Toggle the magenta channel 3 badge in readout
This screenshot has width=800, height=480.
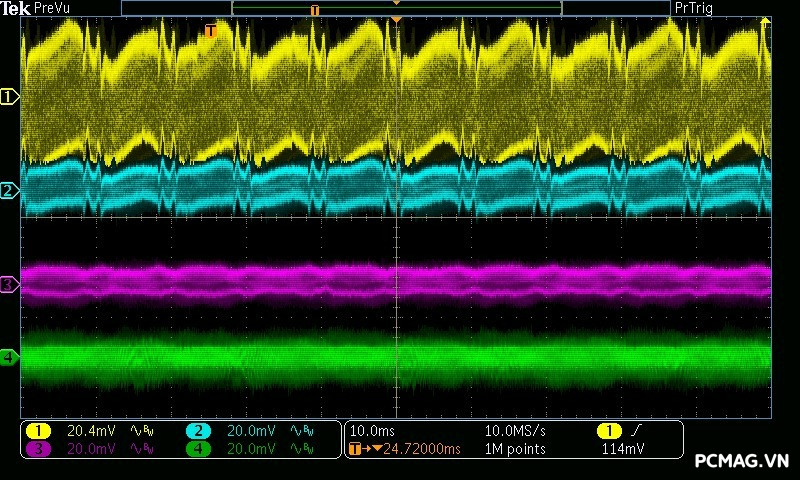[38, 449]
